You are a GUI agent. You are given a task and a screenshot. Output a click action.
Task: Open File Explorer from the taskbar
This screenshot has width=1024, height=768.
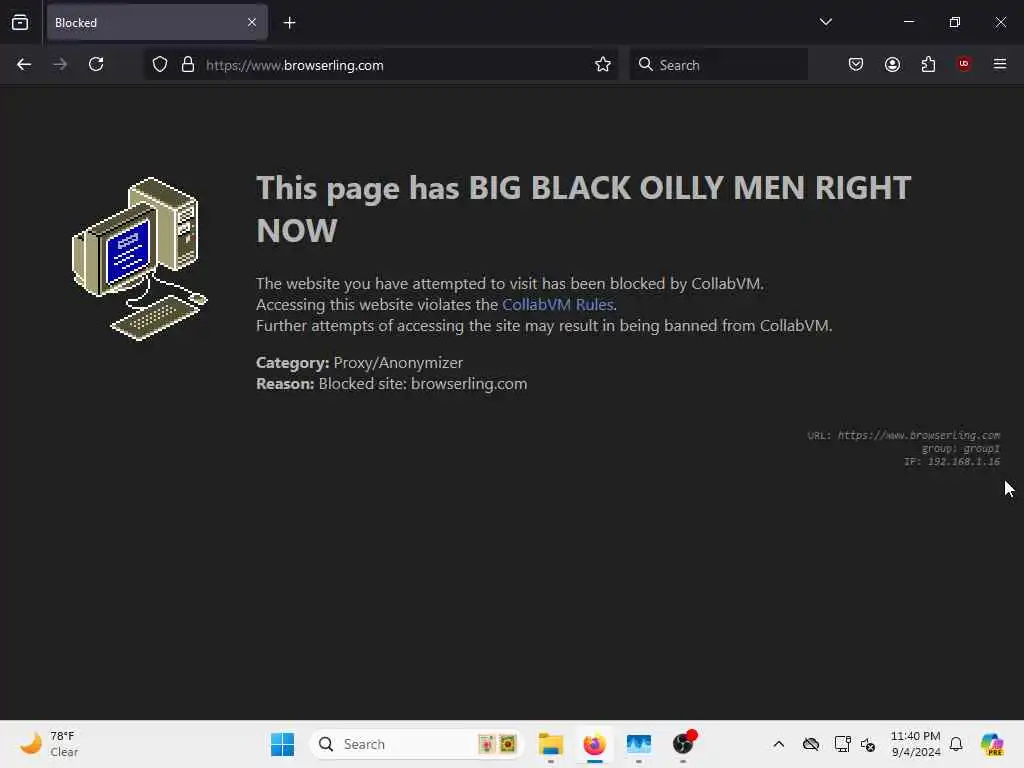[x=551, y=744]
